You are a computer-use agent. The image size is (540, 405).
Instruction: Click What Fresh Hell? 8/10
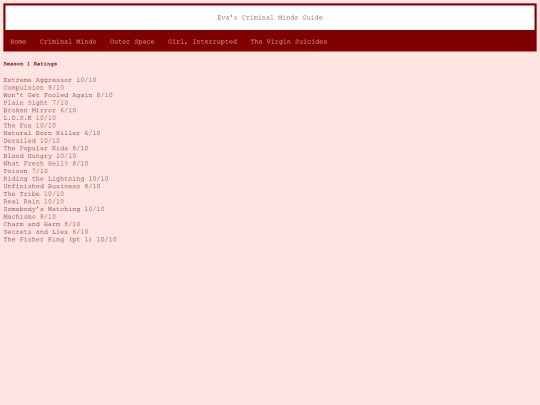click(x=46, y=163)
